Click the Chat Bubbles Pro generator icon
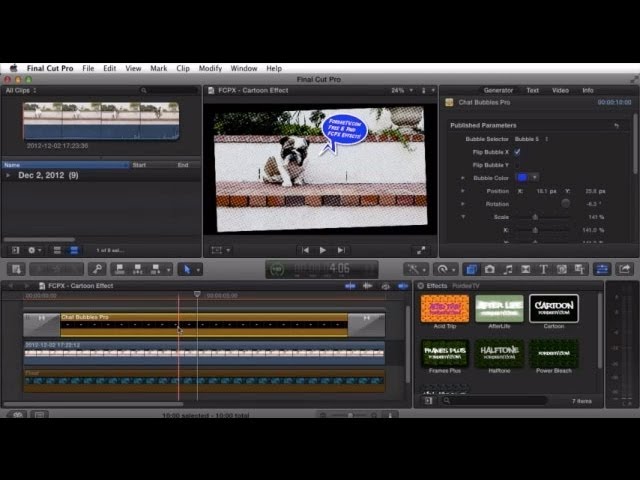 click(449, 102)
